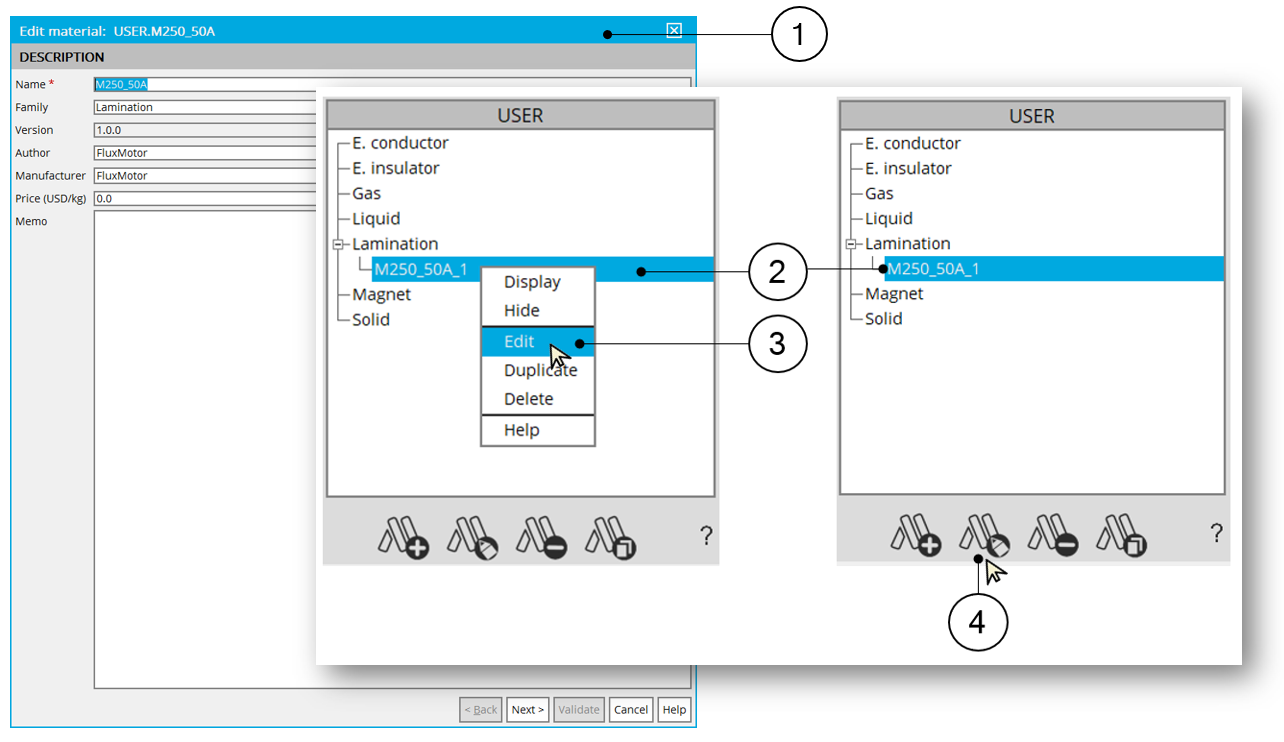
Task: Select Display in the context menu
Action: coord(532,282)
